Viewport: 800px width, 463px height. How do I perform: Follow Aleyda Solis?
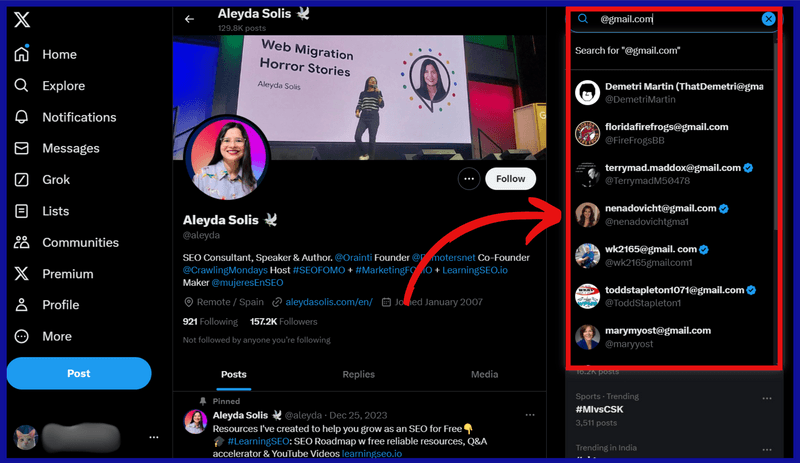(510, 179)
